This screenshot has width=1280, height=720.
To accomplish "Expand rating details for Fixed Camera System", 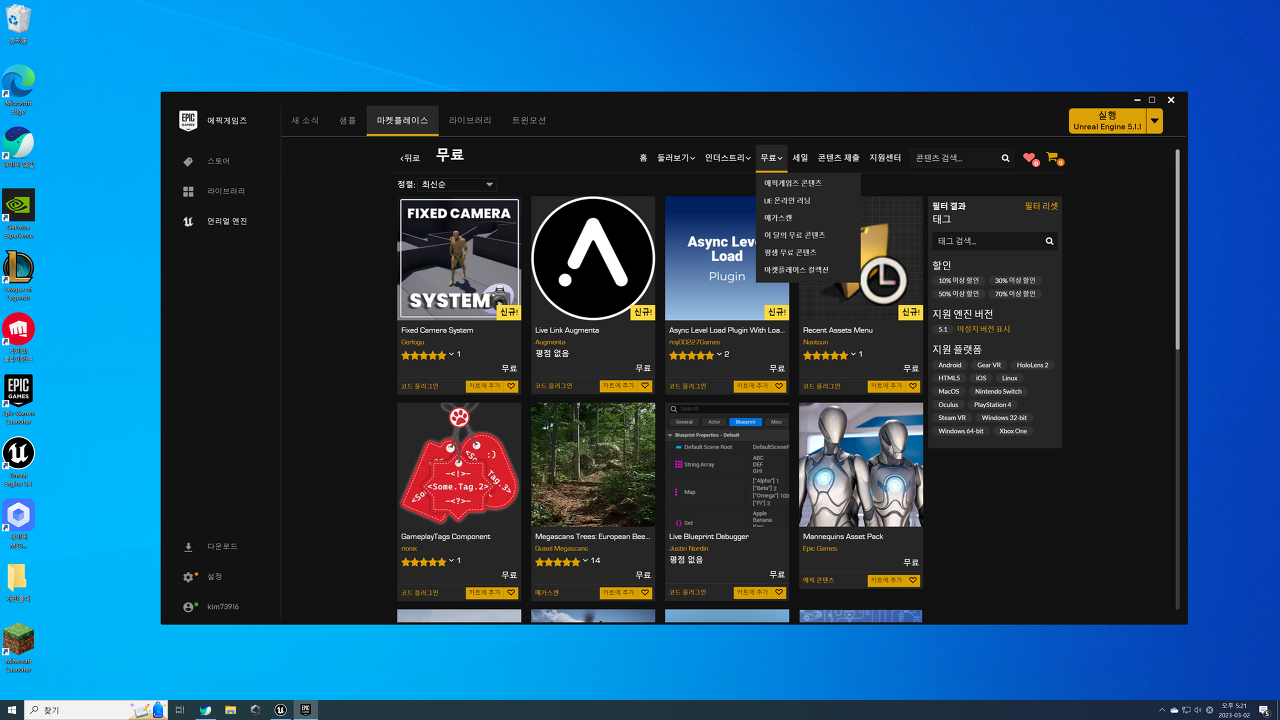I will coord(452,354).
